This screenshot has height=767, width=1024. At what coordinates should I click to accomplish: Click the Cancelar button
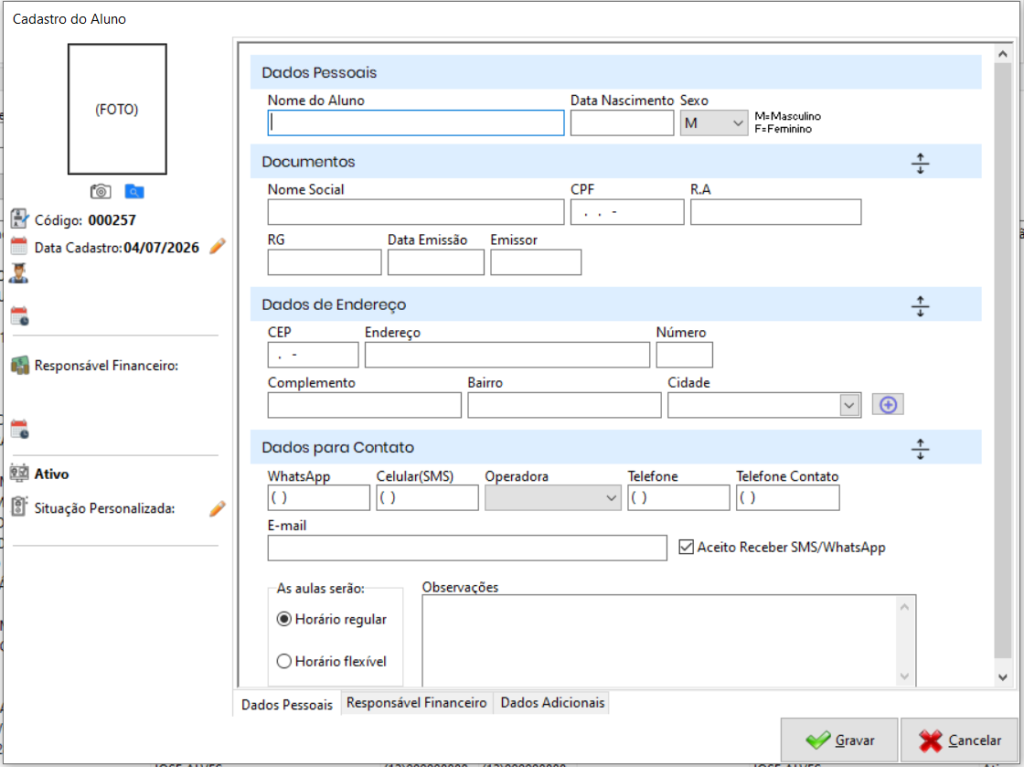pyautogui.click(x=959, y=740)
